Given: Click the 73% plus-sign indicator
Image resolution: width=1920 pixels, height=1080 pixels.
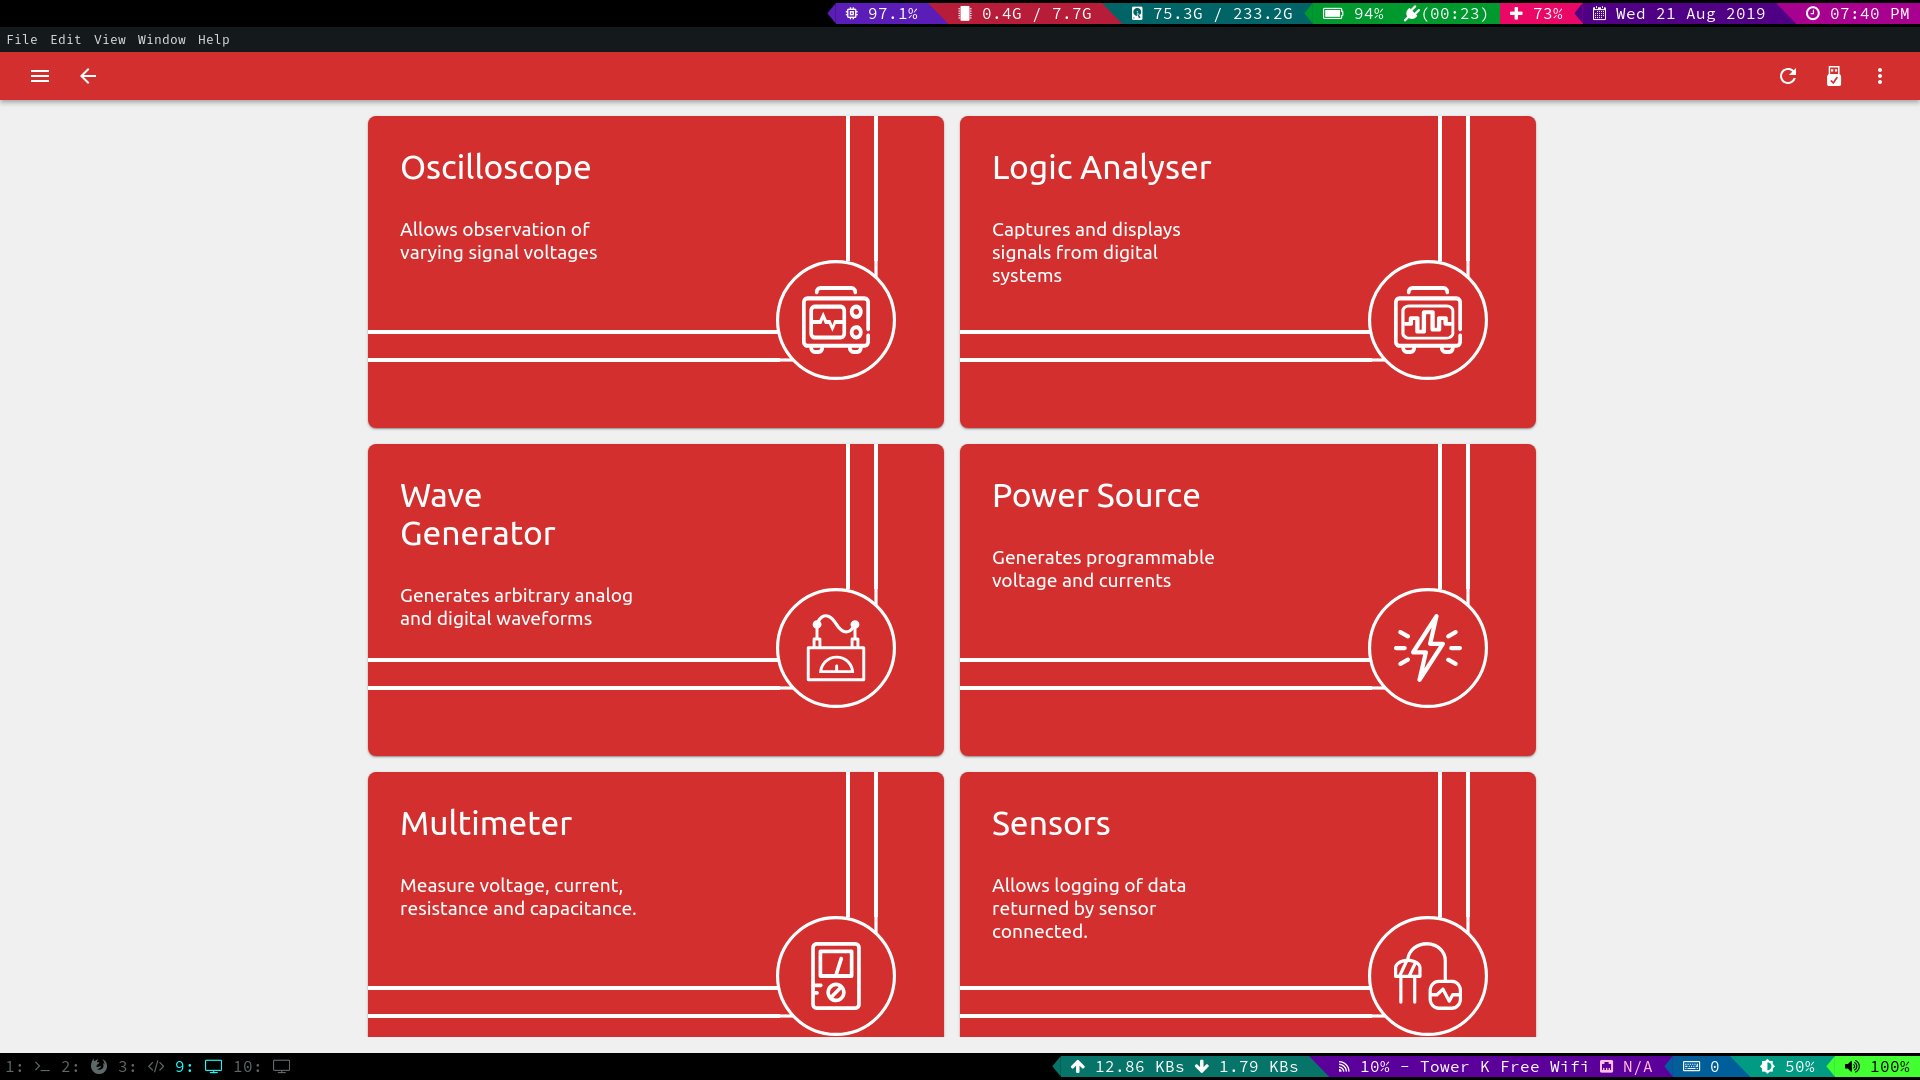Looking at the screenshot, I should [x=1536, y=14].
